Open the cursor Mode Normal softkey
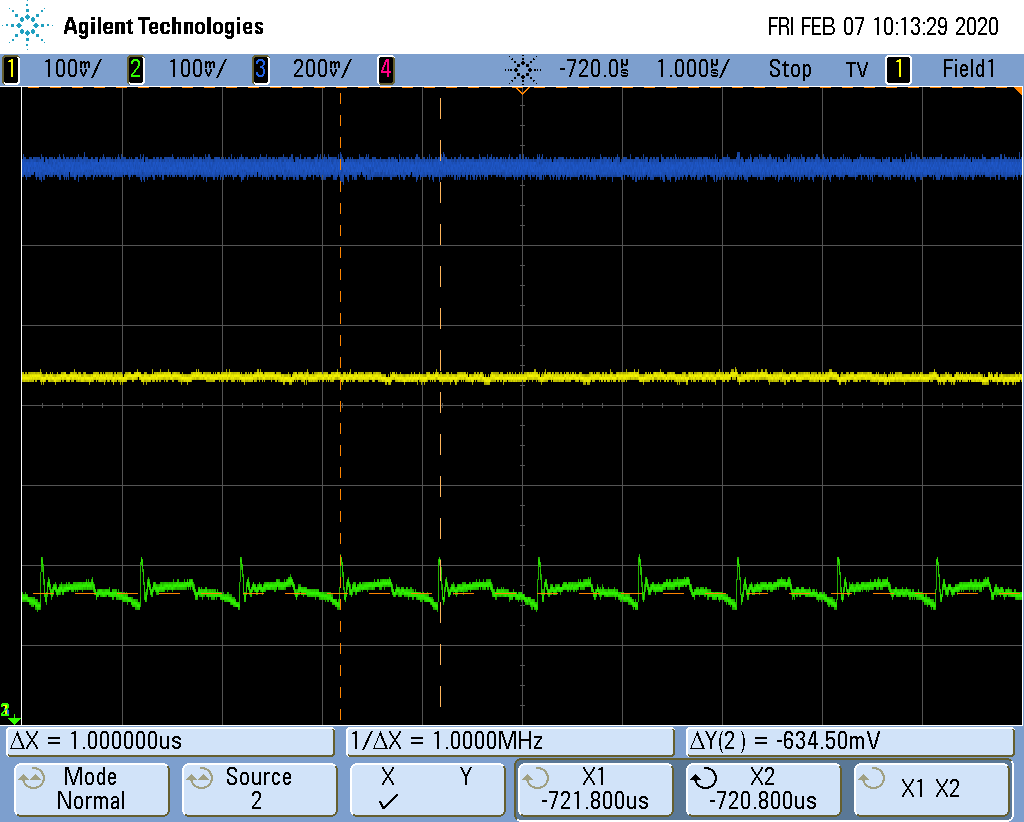1024x822 pixels. (x=91, y=789)
